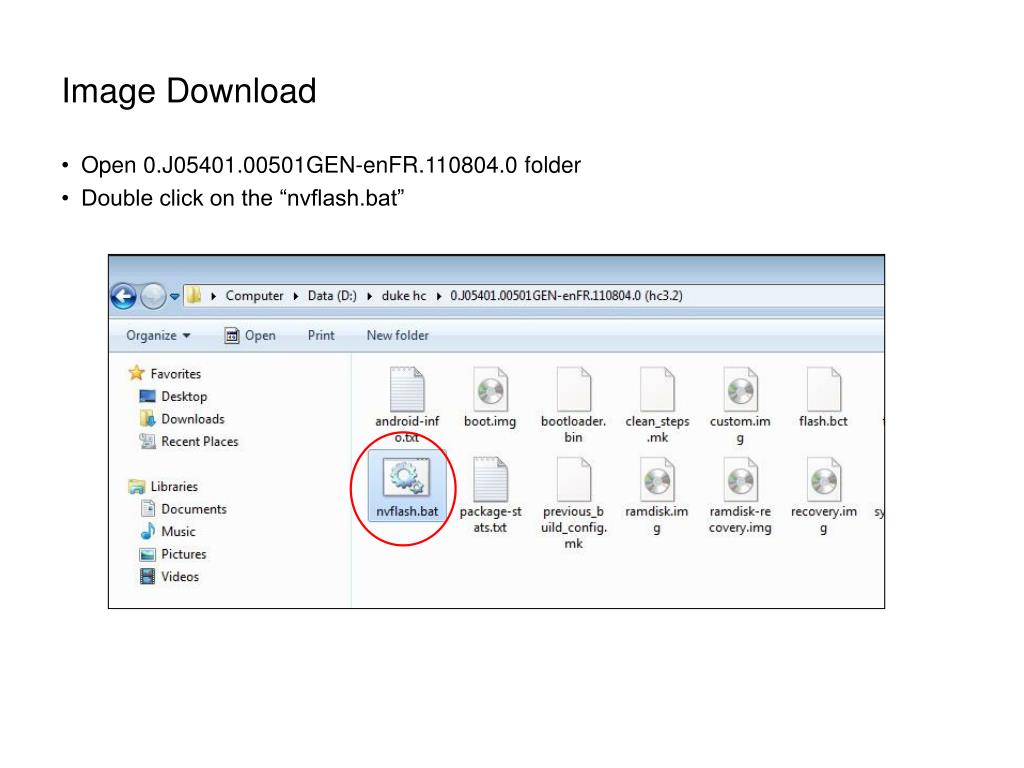The width and height of the screenshot is (1024, 768).
Task: Open the Organize dropdown menu
Action: tap(158, 335)
